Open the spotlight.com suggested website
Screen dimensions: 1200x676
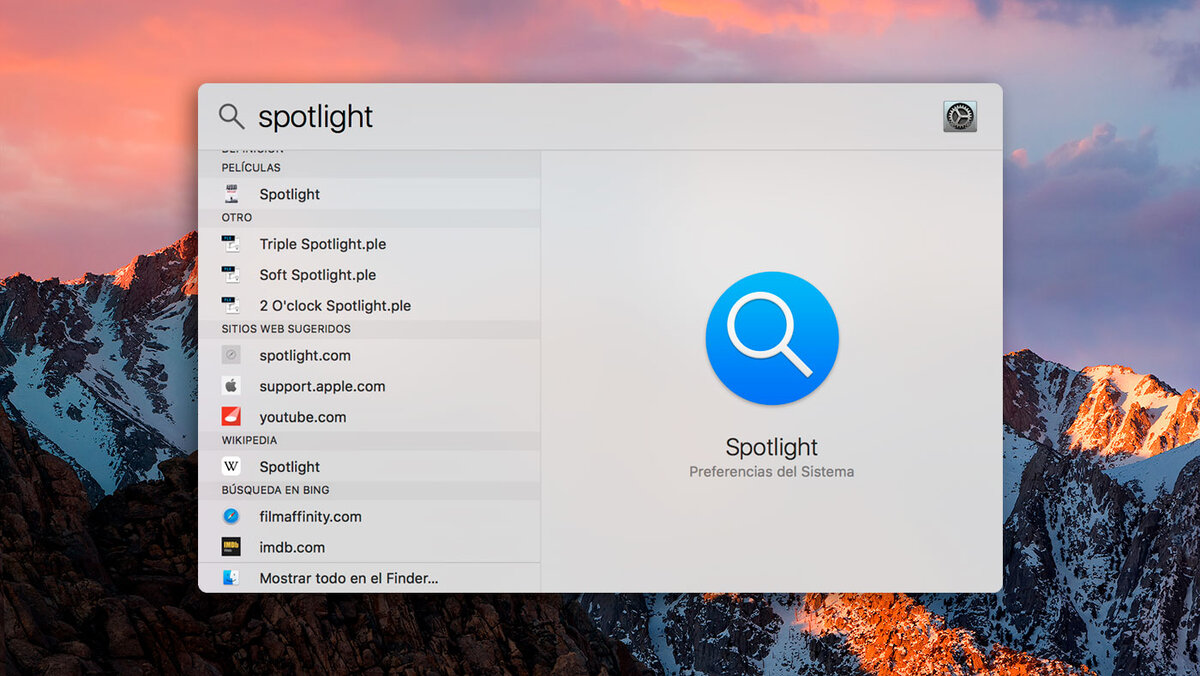(x=369, y=355)
